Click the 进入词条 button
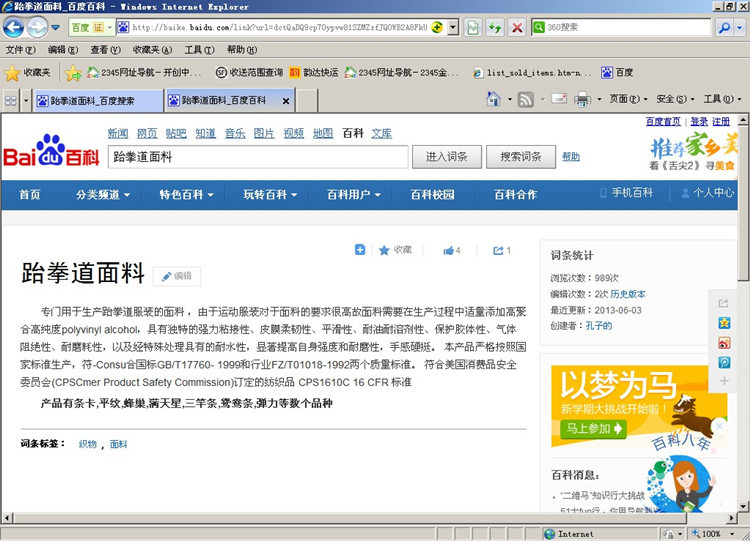The height and width of the screenshot is (541, 750). pyautogui.click(x=446, y=157)
